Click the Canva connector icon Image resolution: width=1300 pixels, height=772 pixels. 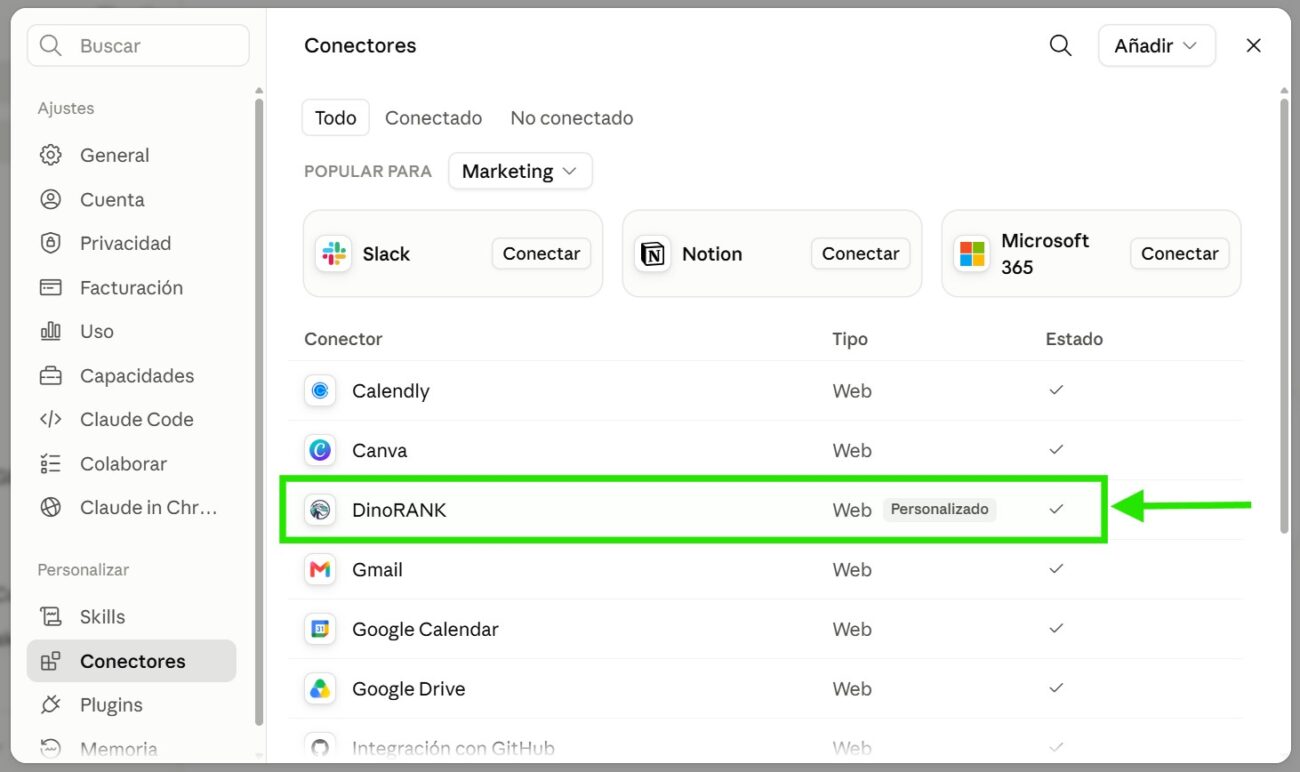pos(320,451)
